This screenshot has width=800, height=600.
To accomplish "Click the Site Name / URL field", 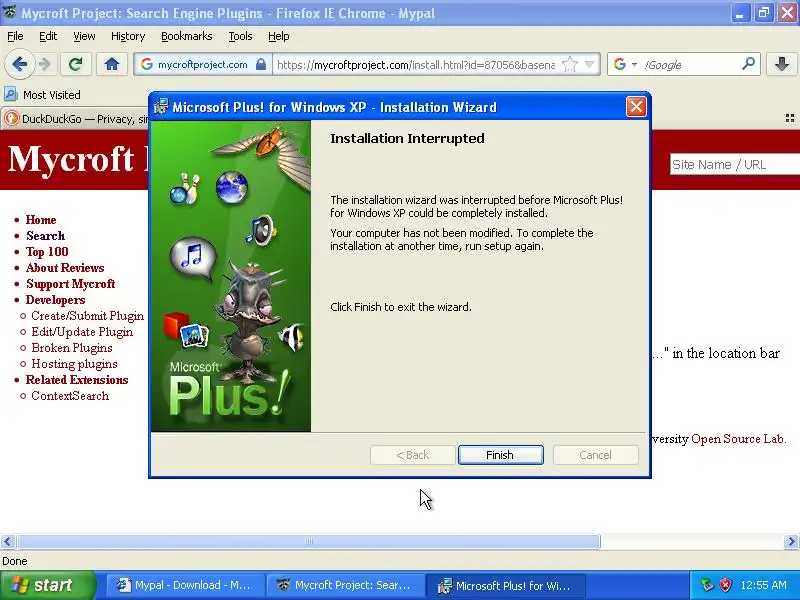I will 735,164.
